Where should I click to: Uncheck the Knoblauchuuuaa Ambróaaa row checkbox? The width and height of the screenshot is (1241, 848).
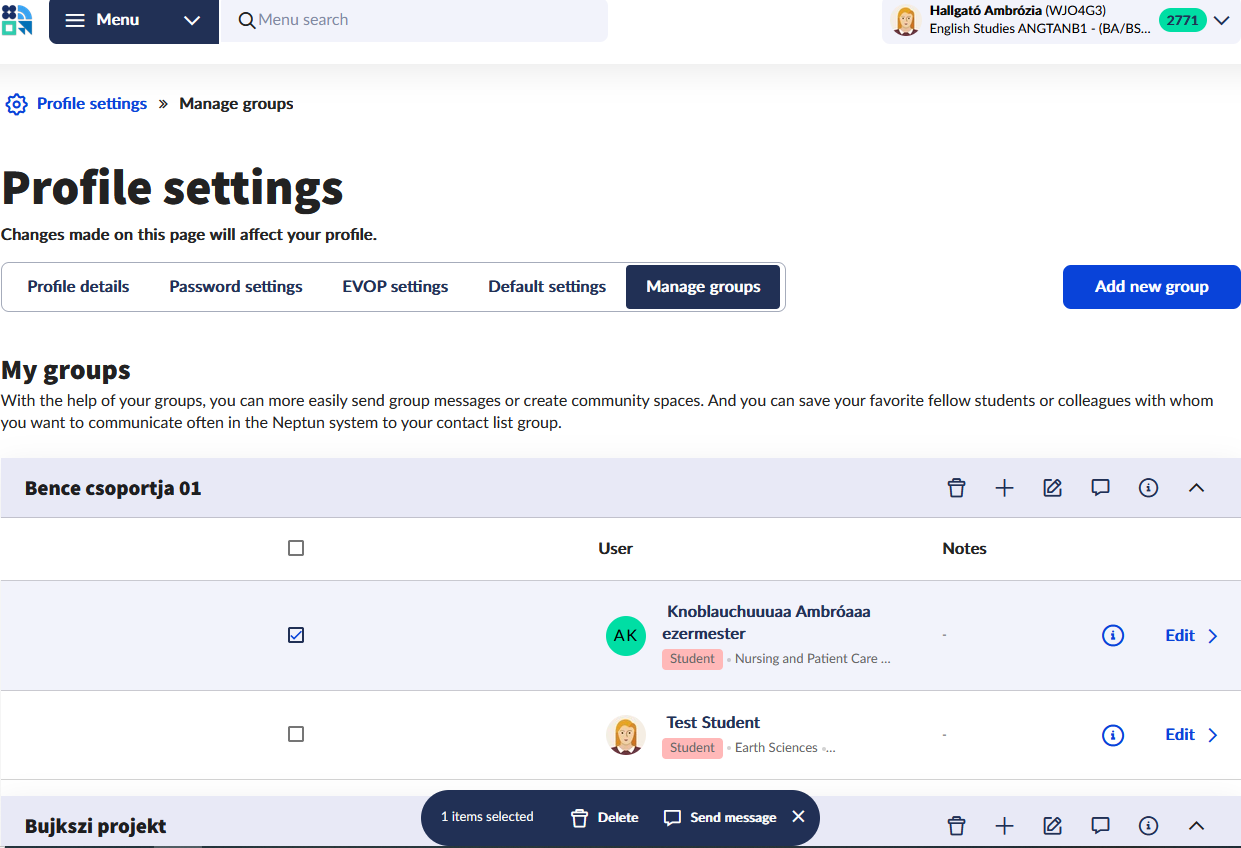pos(296,635)
